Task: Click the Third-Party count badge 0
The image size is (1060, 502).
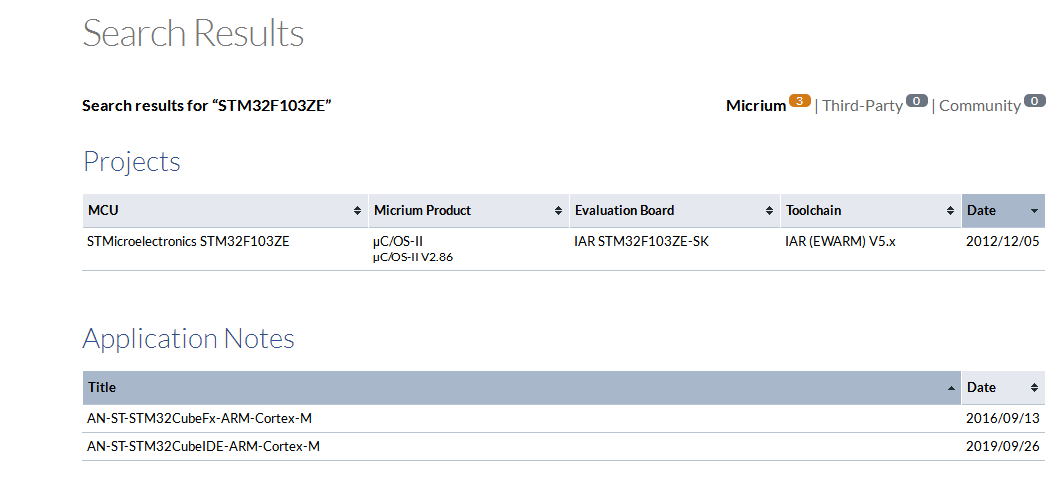Action: pos(917,101)
